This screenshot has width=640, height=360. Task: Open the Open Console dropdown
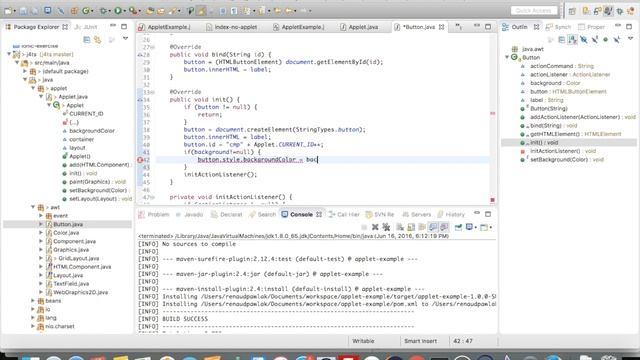click(491, 227)
